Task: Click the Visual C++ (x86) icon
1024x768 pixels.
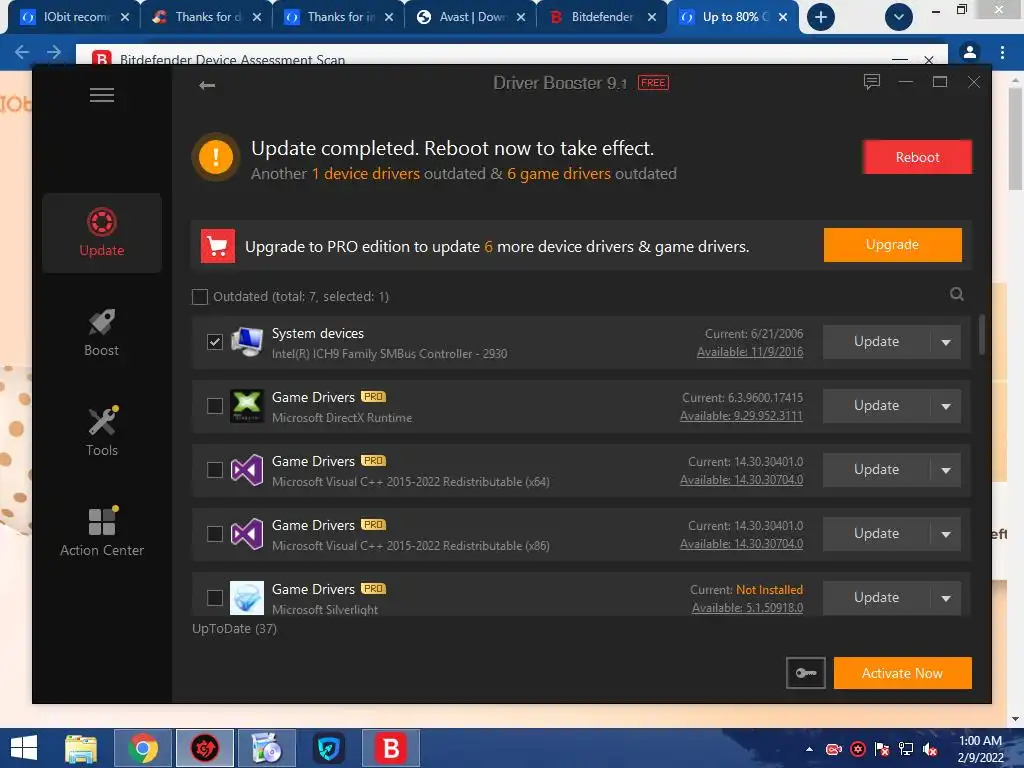Action: [247, 534]
